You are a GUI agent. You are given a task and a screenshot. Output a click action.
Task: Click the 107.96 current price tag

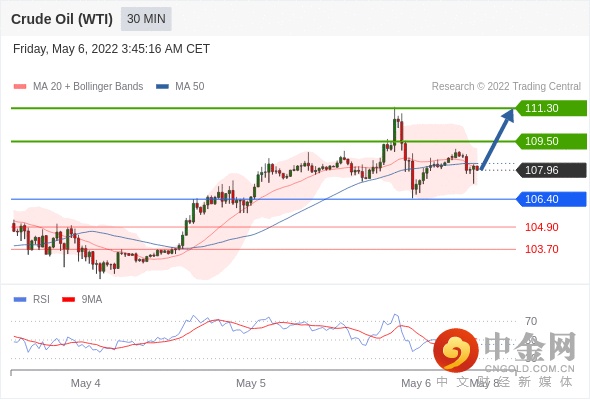(551, 170)
